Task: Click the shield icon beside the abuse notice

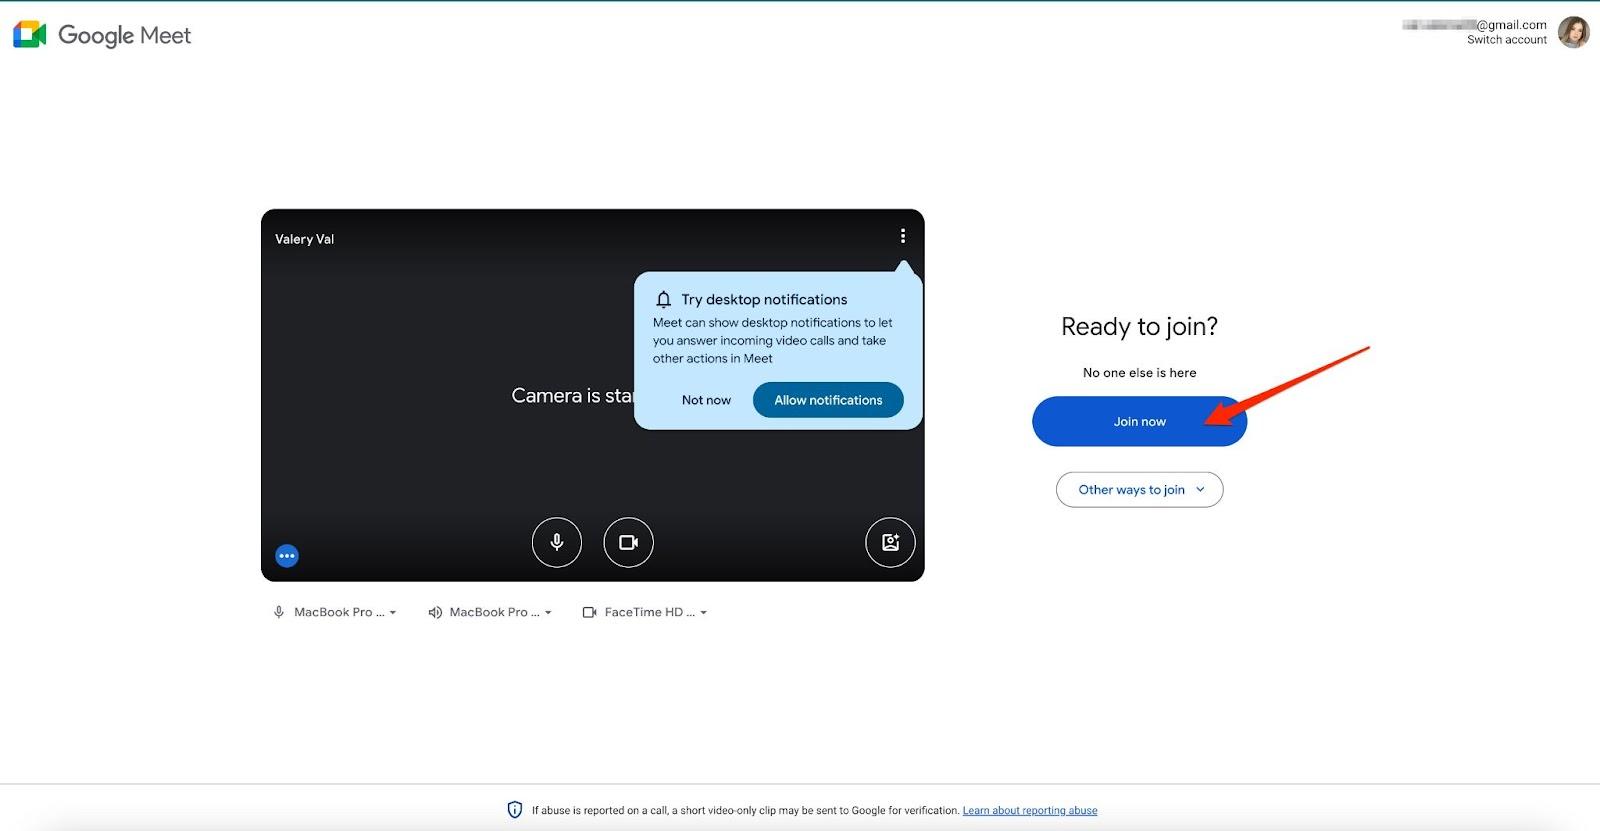Action: click(x=515, y=810)
